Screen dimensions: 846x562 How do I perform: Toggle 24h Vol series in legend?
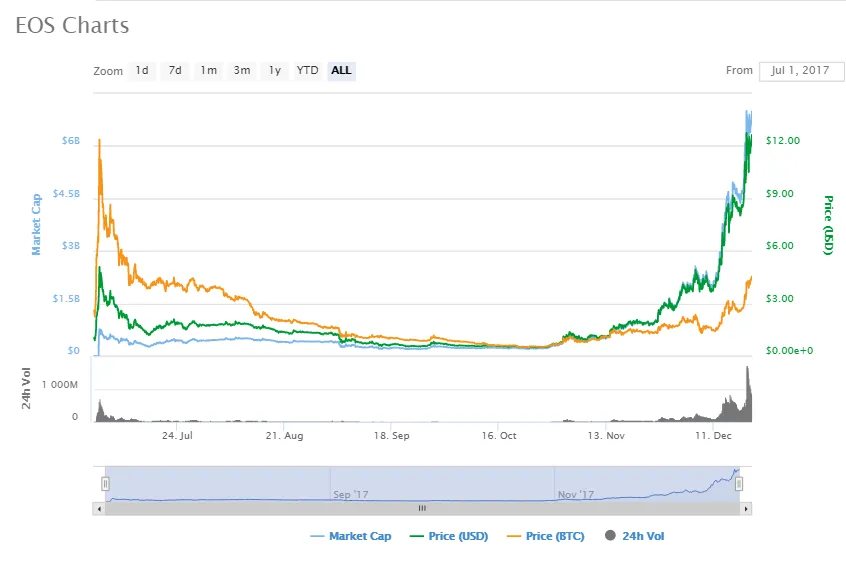tap(634, 536)
